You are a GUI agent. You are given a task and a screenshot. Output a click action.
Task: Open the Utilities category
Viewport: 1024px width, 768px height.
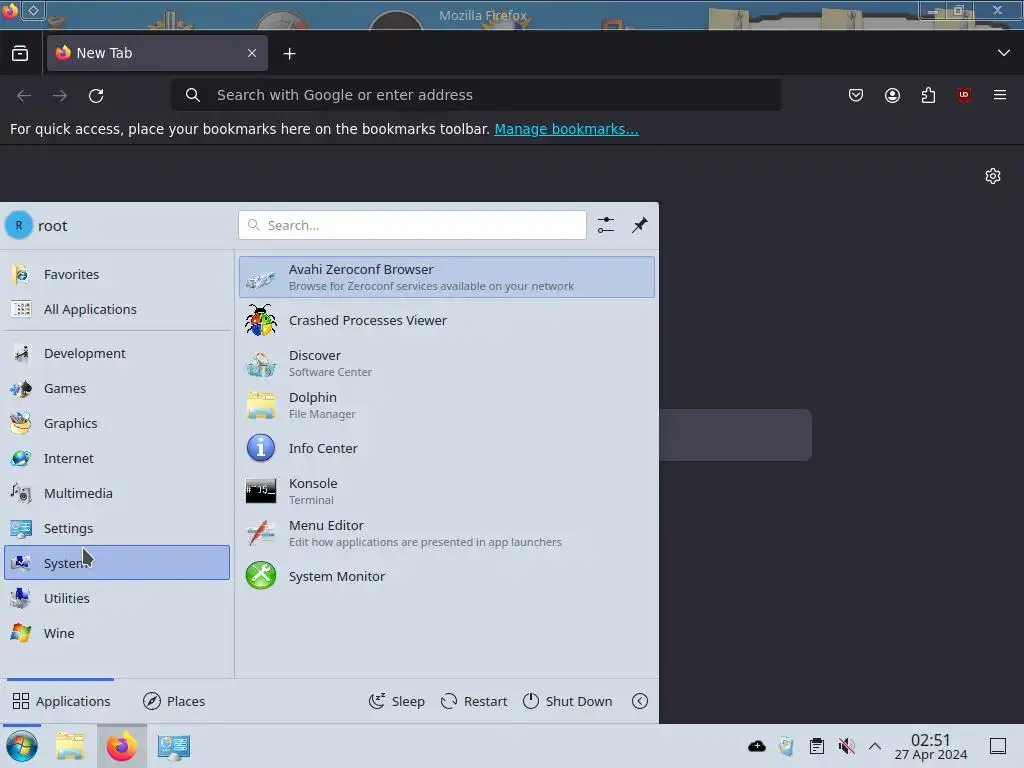(117, 598)
